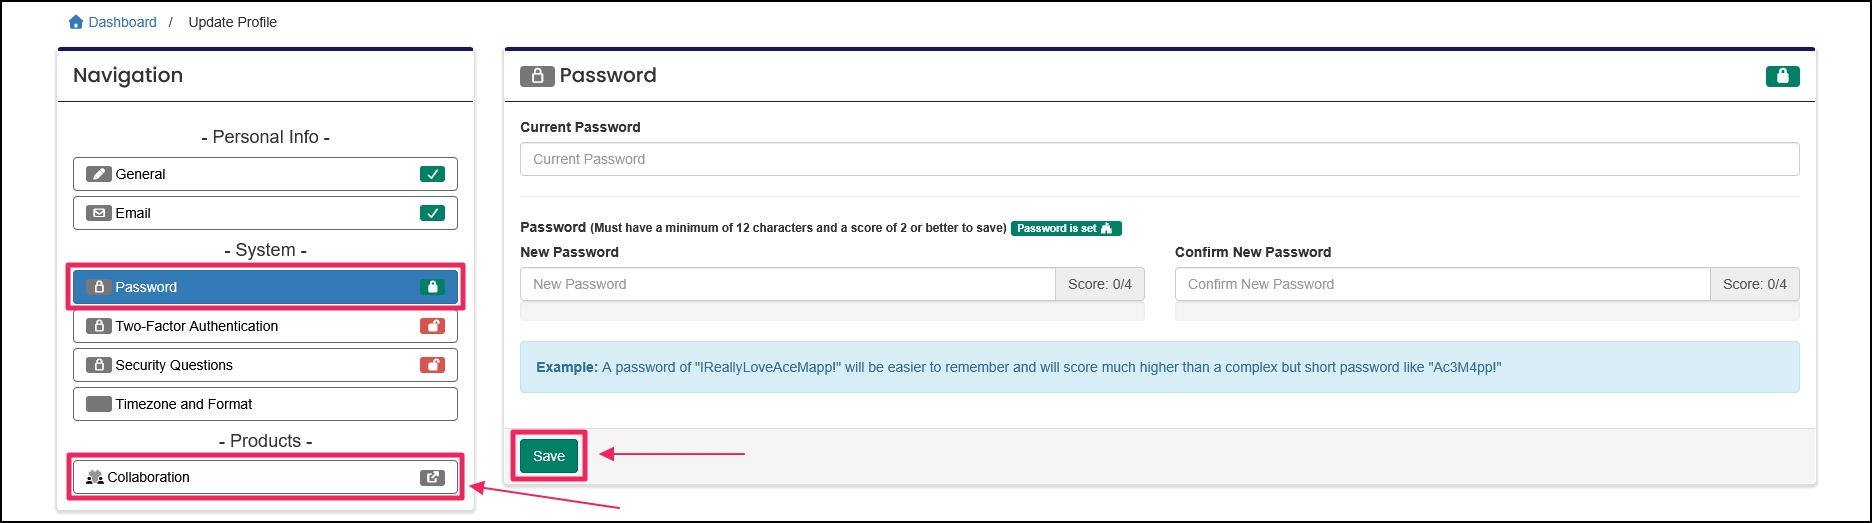The height and width of the screenshot is (523, 1872).
Task: Click the 'Navigation' panel heading
Action: [x=128, y=75]
